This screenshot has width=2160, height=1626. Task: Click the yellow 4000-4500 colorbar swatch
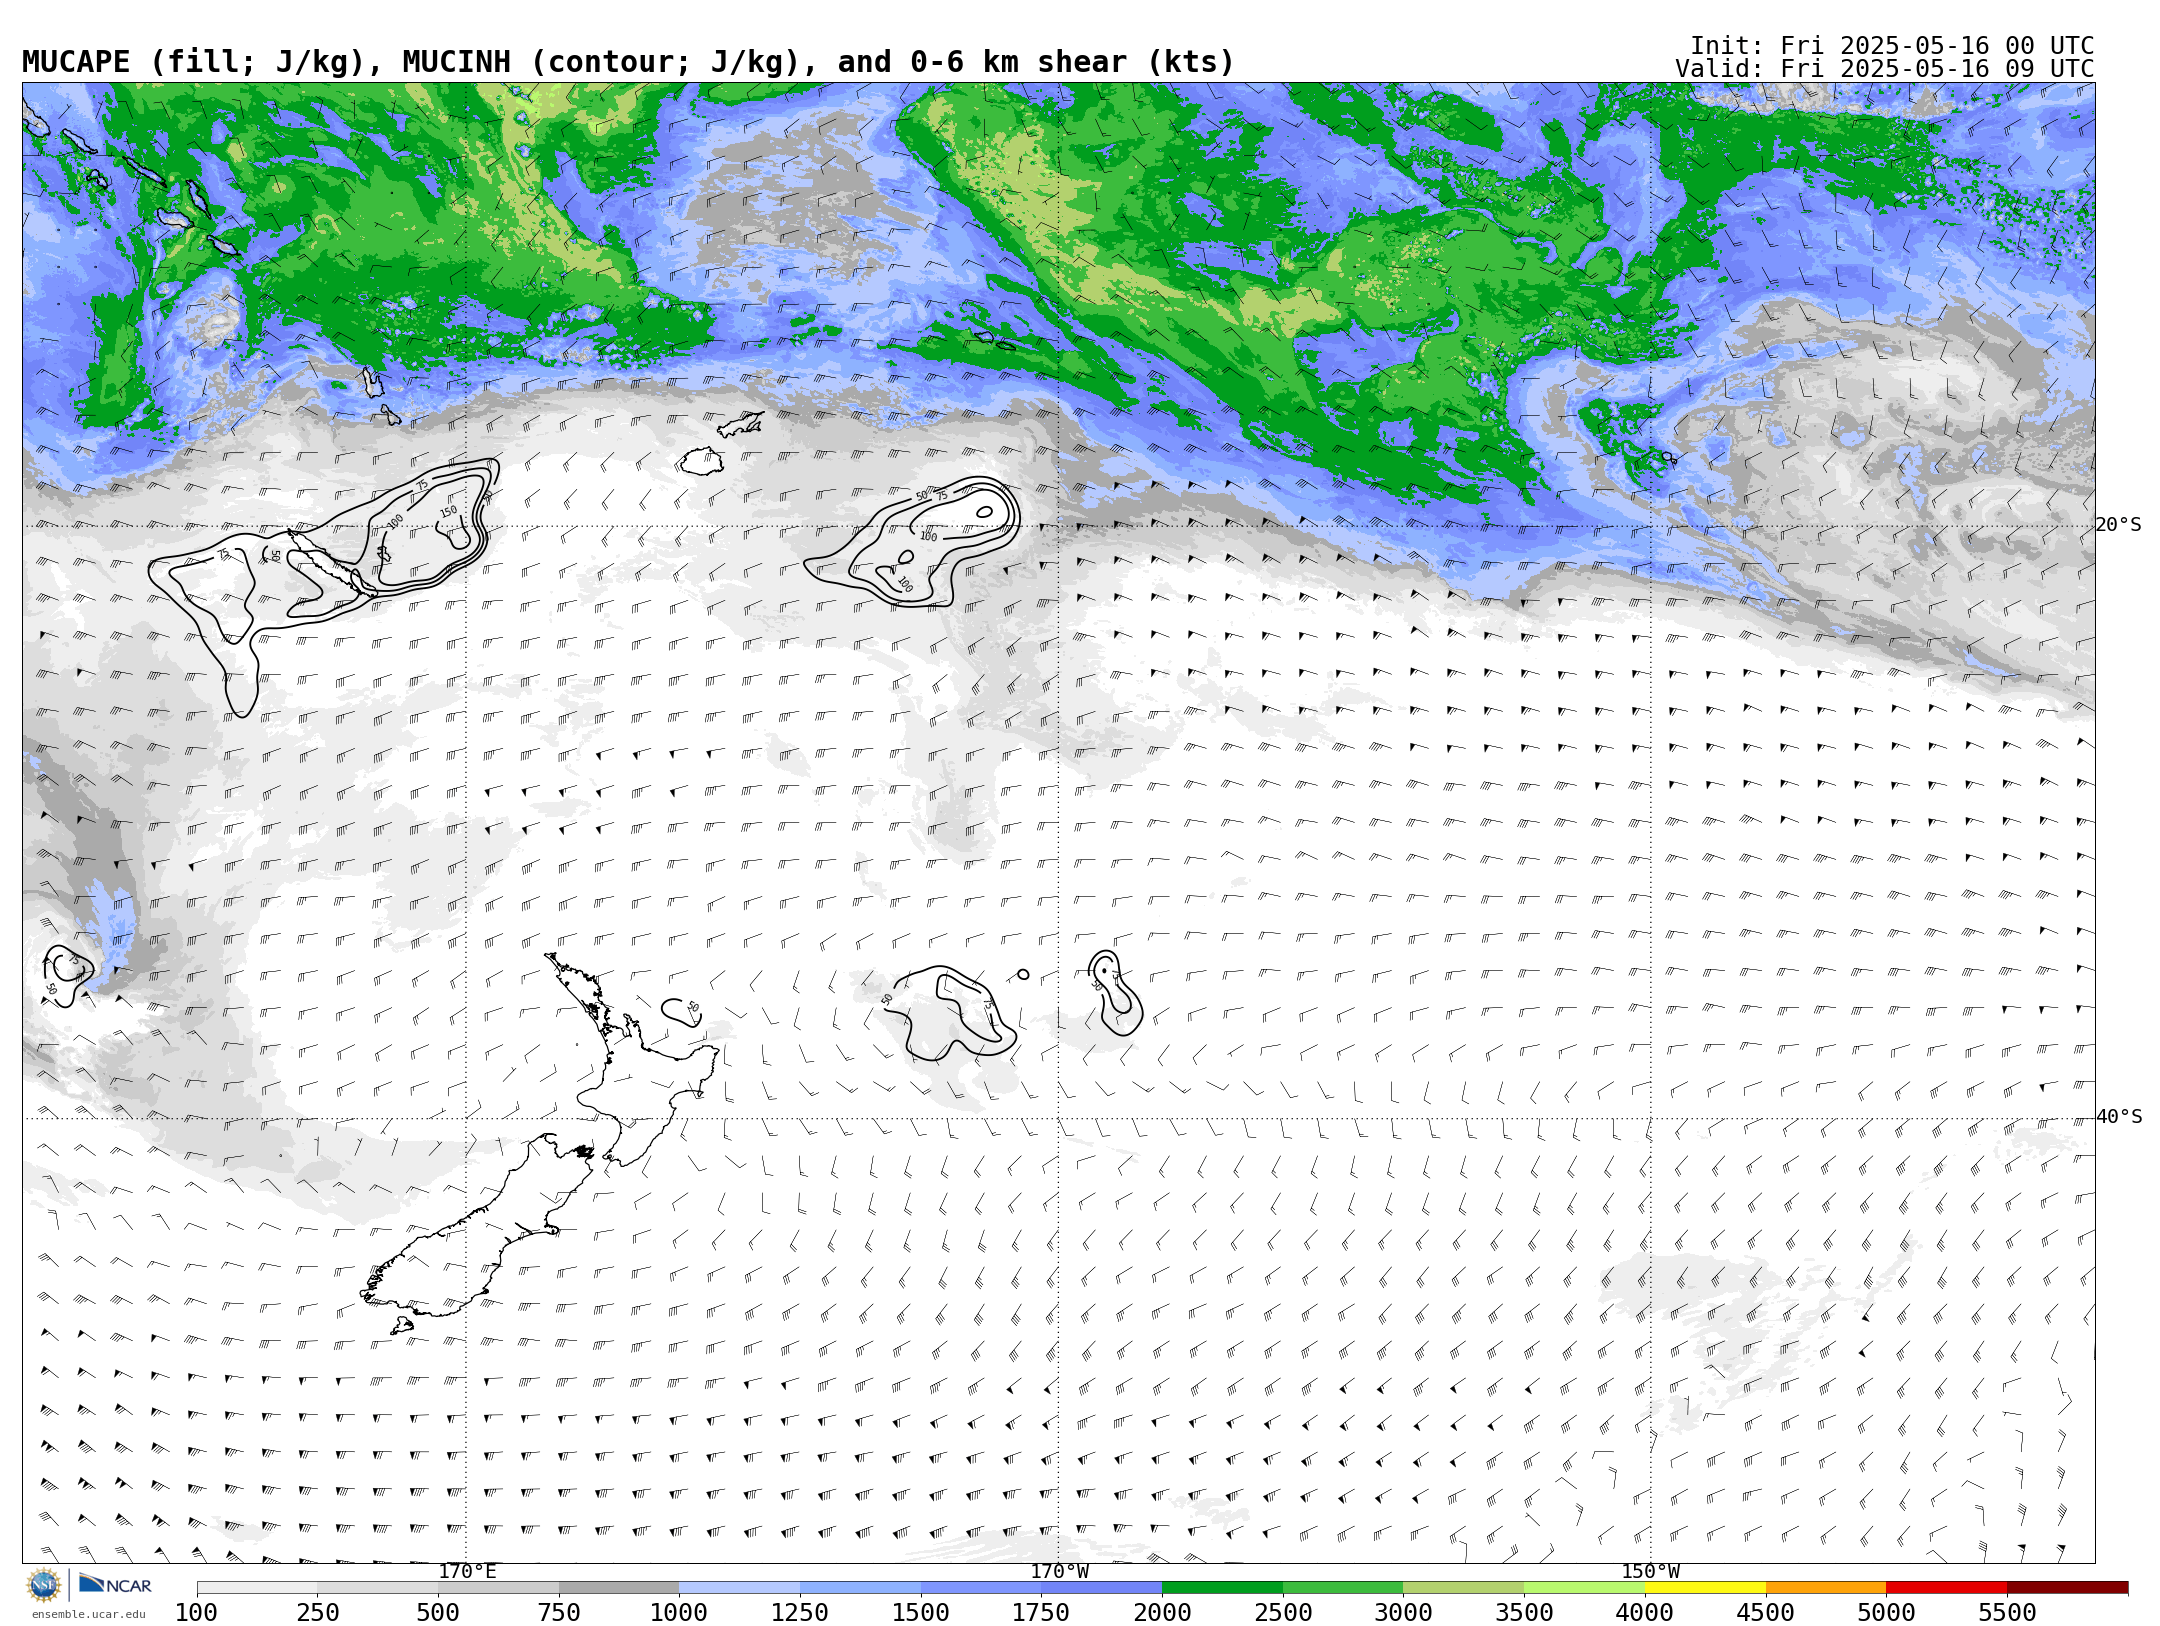(1705, 1588)
